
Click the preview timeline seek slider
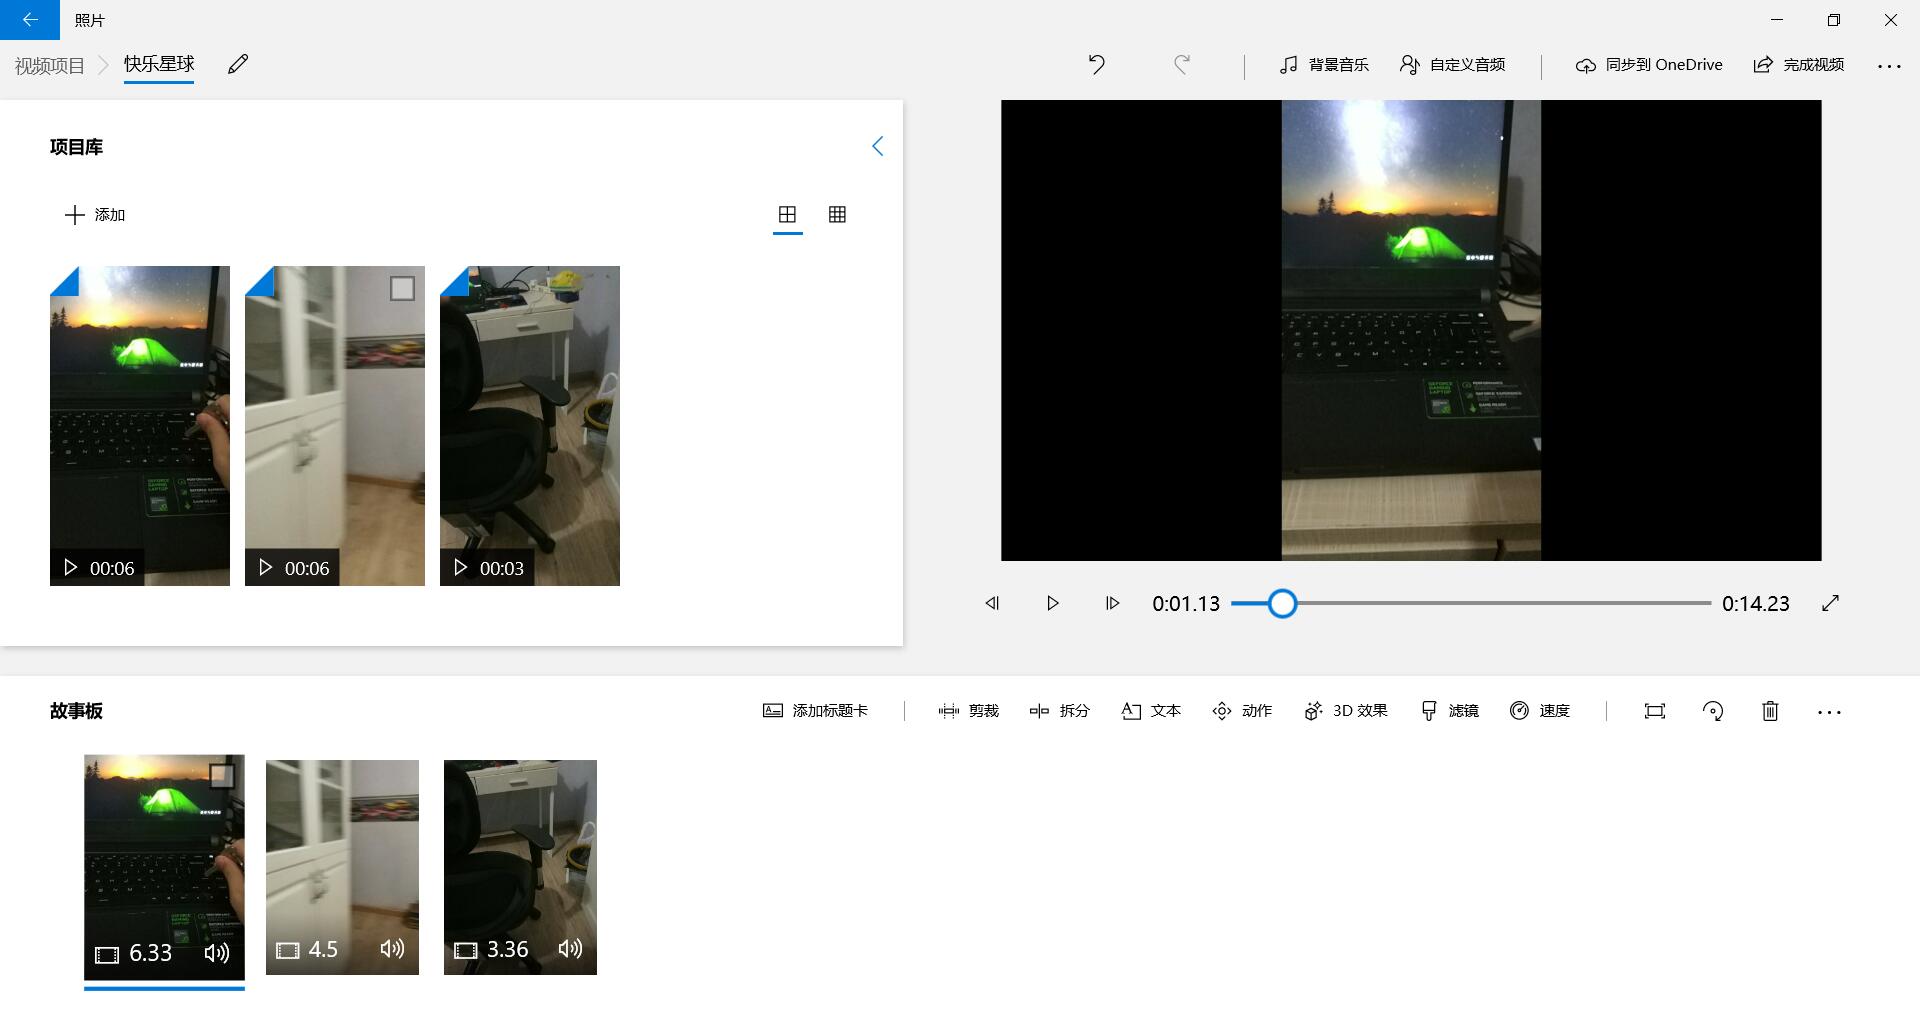1471,603
